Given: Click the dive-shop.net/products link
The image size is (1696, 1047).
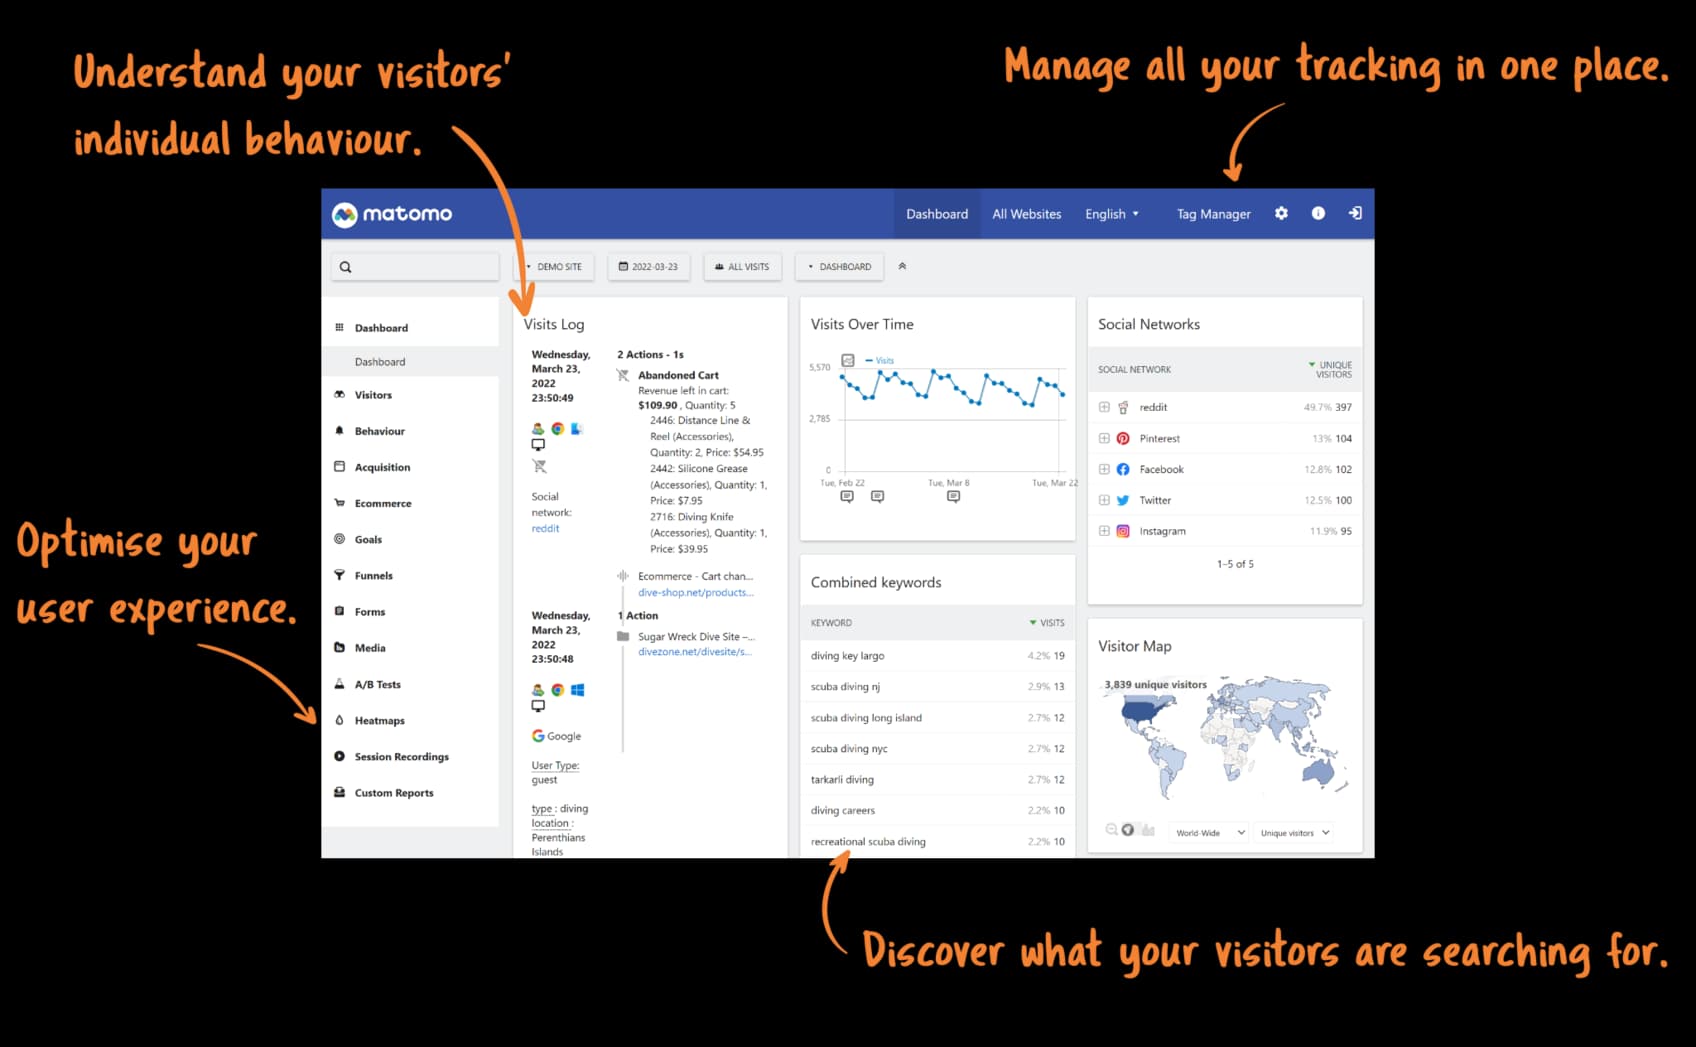Looking at the screenshot, I should (x=696, y=592).
